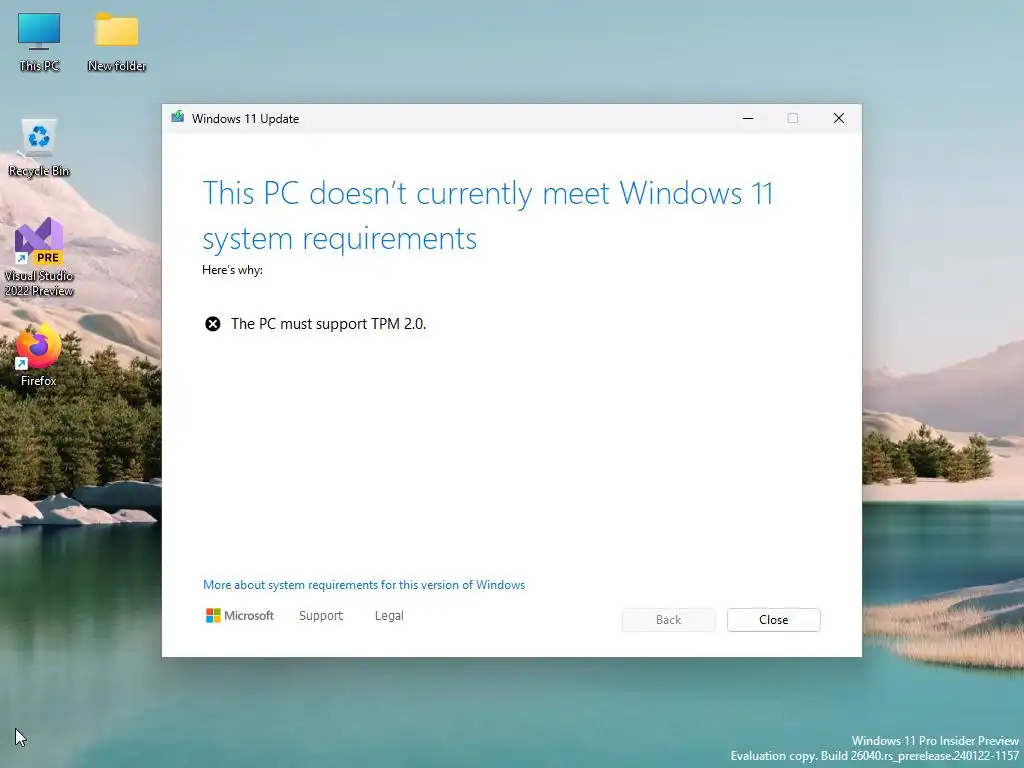Click 'The PC must support TPM 2.0.' text
The image size is (1024, 768).
[328, 324]
